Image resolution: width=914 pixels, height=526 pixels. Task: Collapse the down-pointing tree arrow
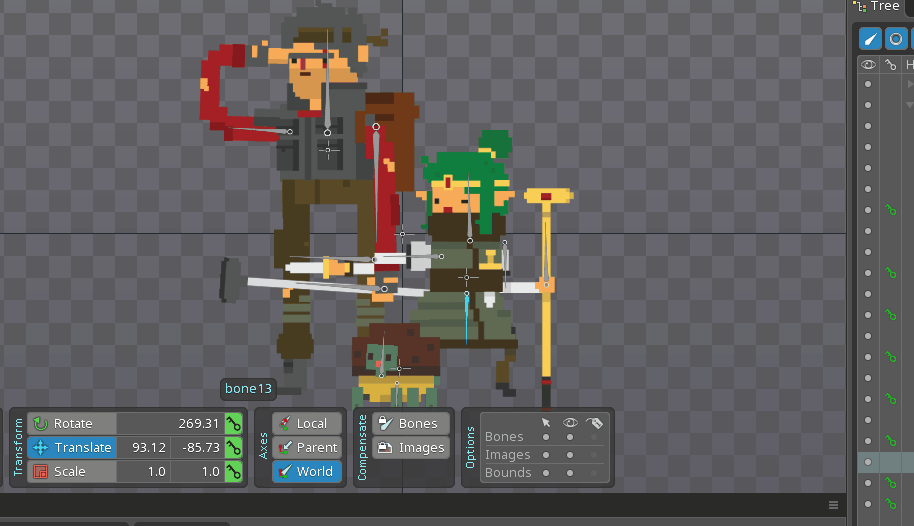[910, 105]
